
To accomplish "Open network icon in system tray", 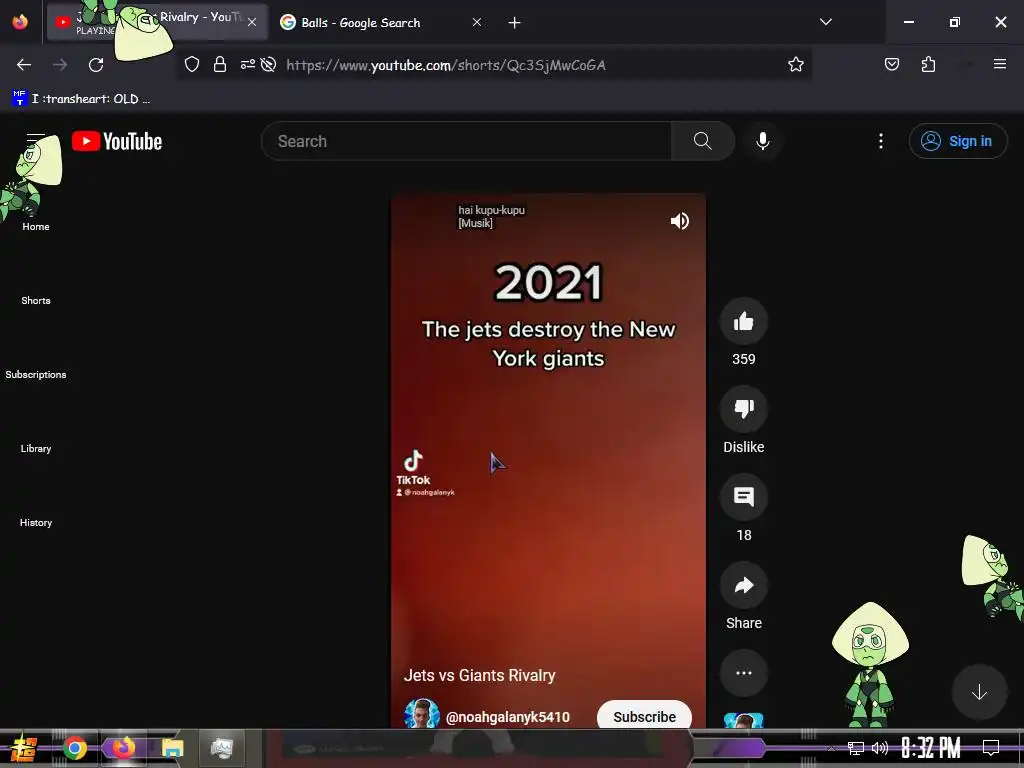I will [856, 748].
